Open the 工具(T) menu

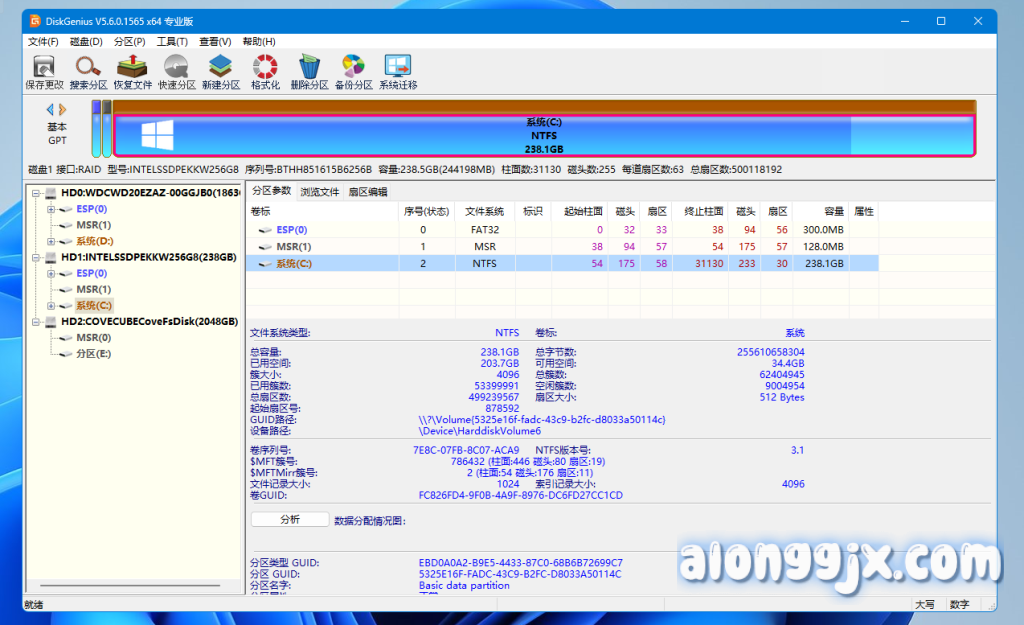pyautogui.click(x=172, y=42)
